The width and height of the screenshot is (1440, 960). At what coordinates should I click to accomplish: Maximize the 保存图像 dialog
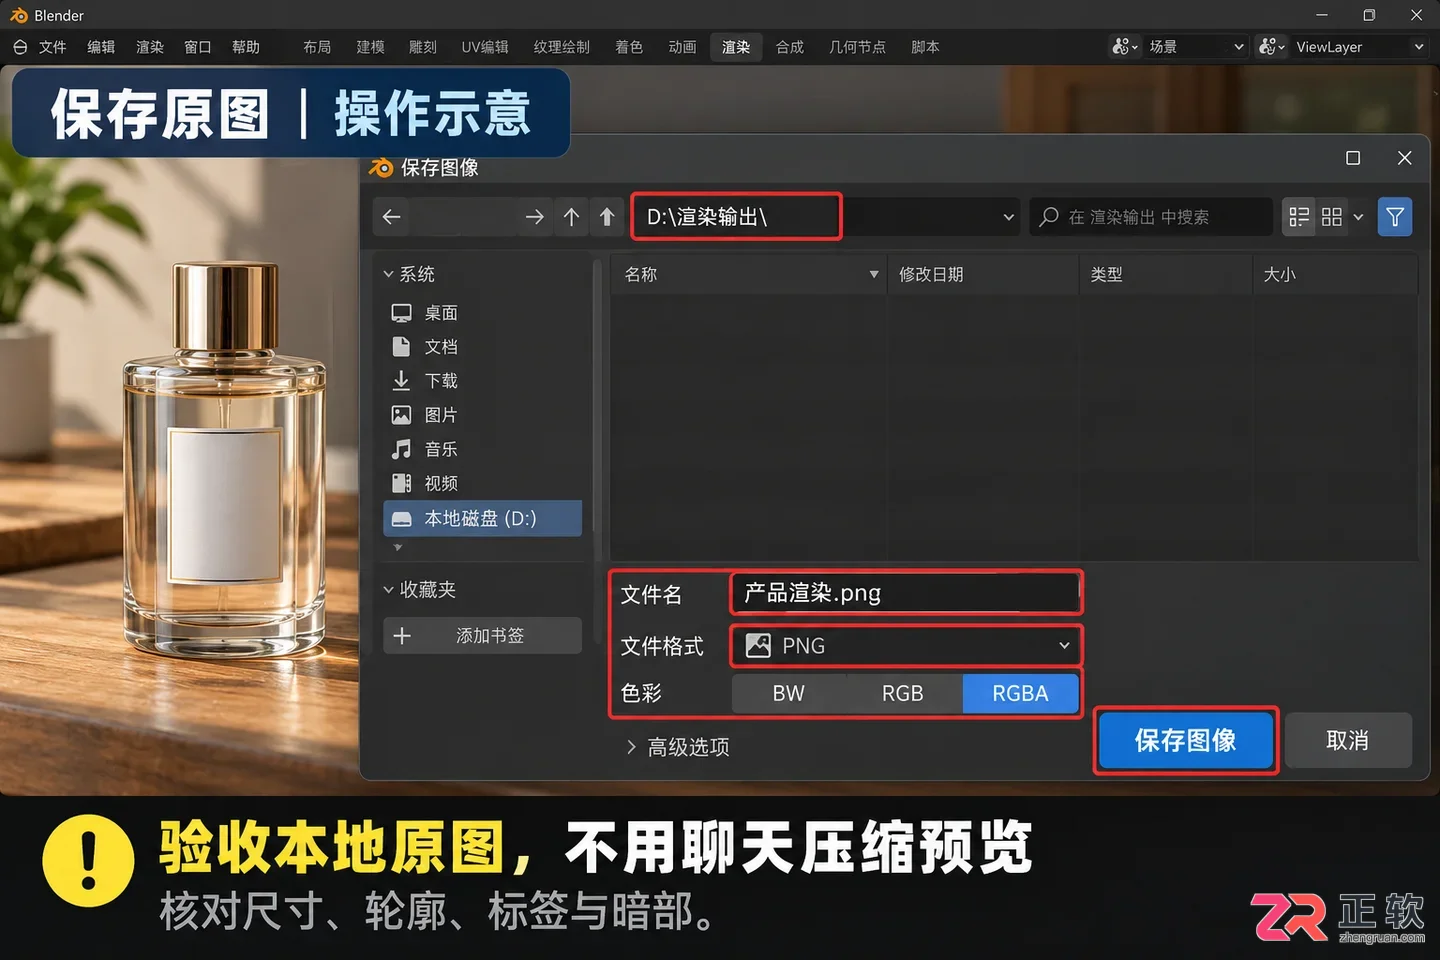[x=1353, y=158]
